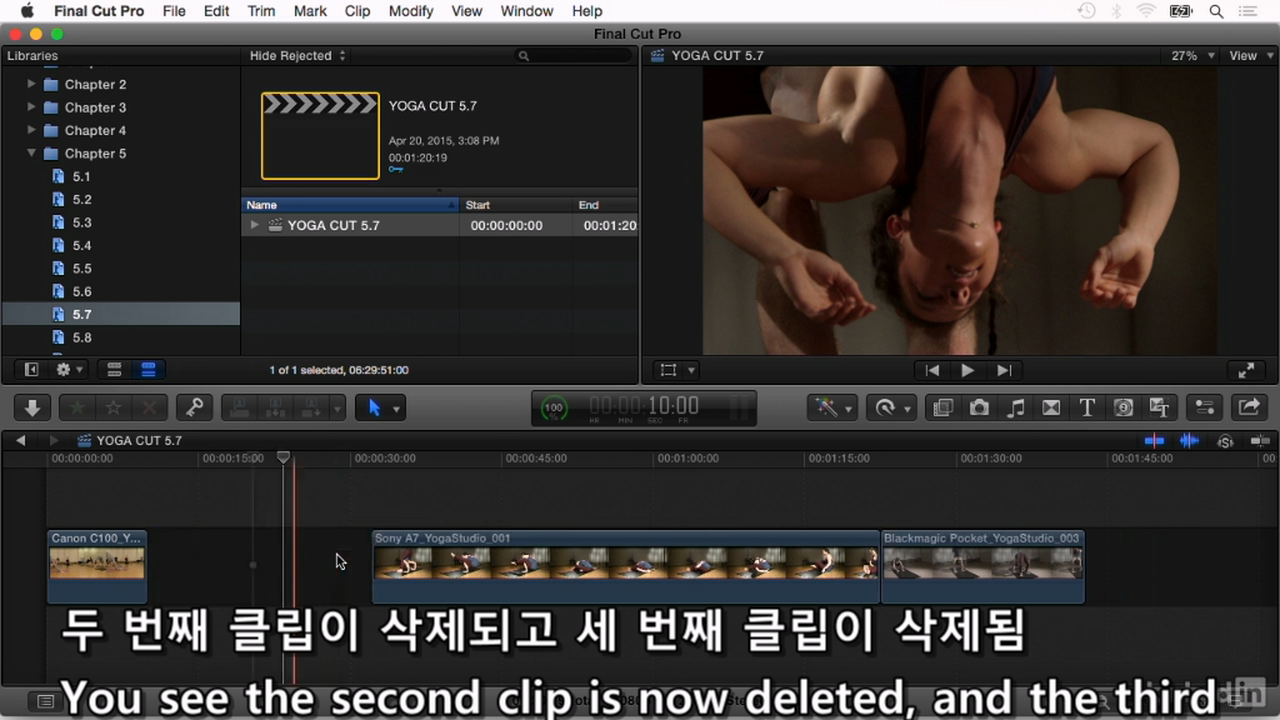Image resolution: width=1280 pixels, height=720 pixels.
Task: Show the Themes Browser
Action: pos(1159,408)
